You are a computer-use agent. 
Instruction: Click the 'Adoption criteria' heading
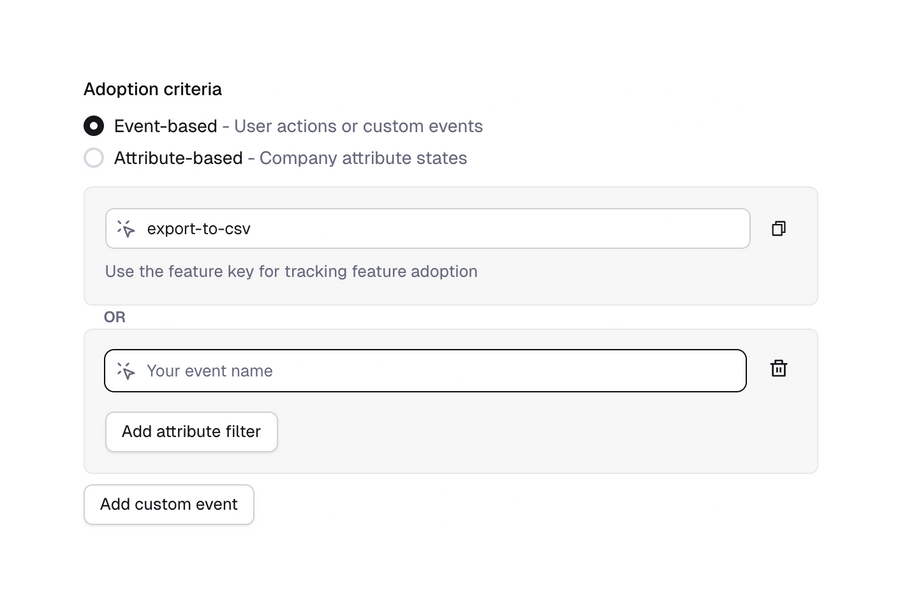tap(152, 89)
